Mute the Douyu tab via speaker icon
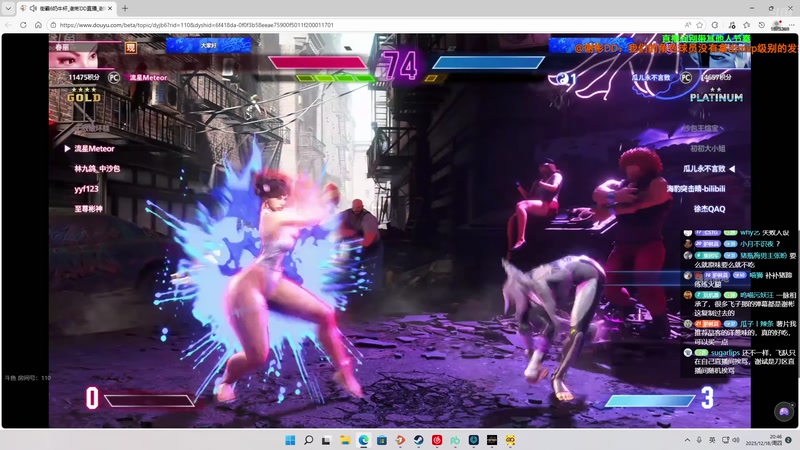 pyautogui.click(x=33, y=8)
